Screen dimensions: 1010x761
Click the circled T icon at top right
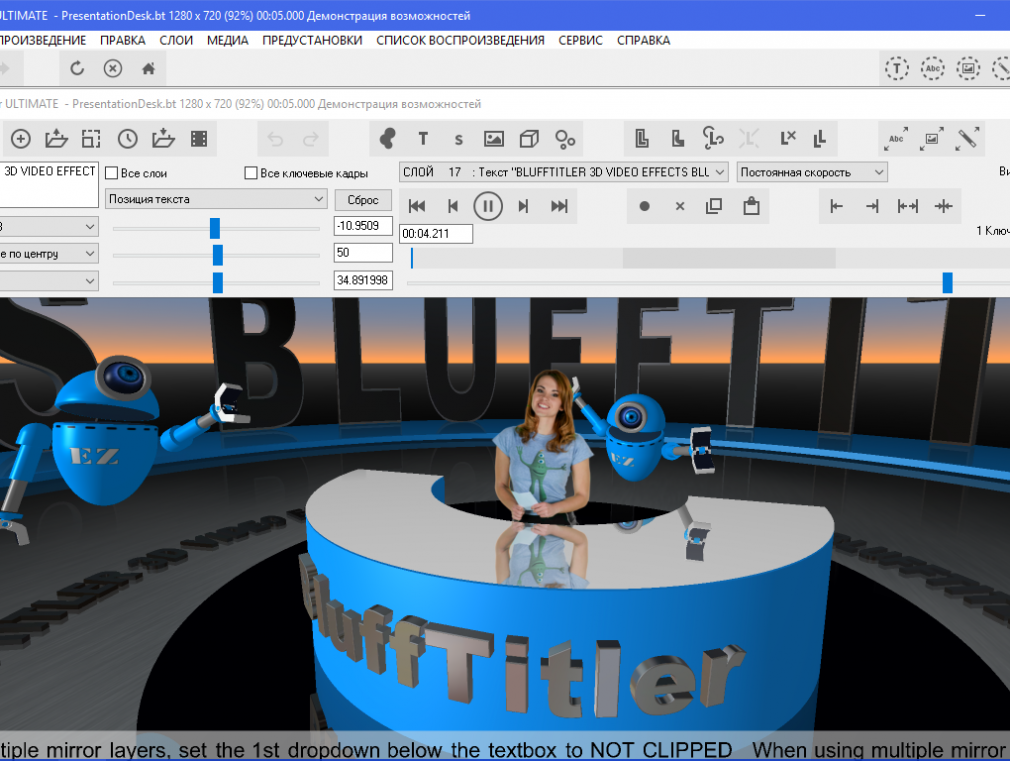coord(897,68)
